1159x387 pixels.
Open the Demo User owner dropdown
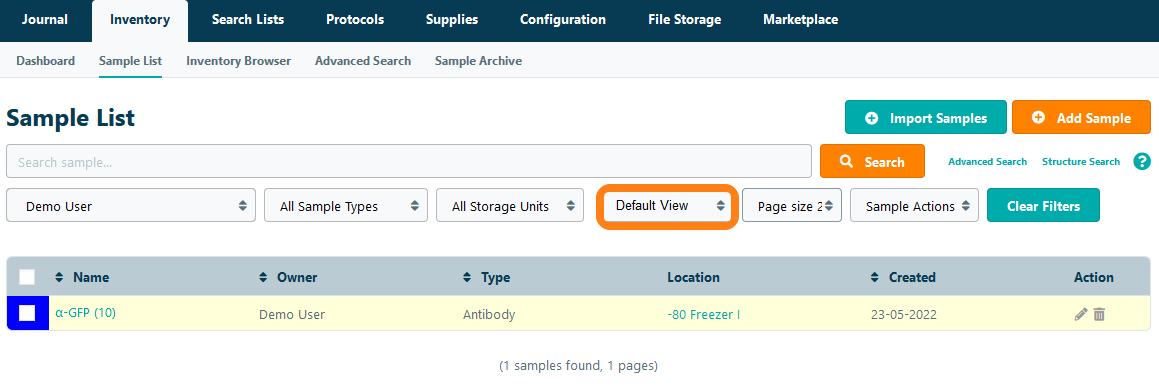pyautogui.click(x=131, y=205)
